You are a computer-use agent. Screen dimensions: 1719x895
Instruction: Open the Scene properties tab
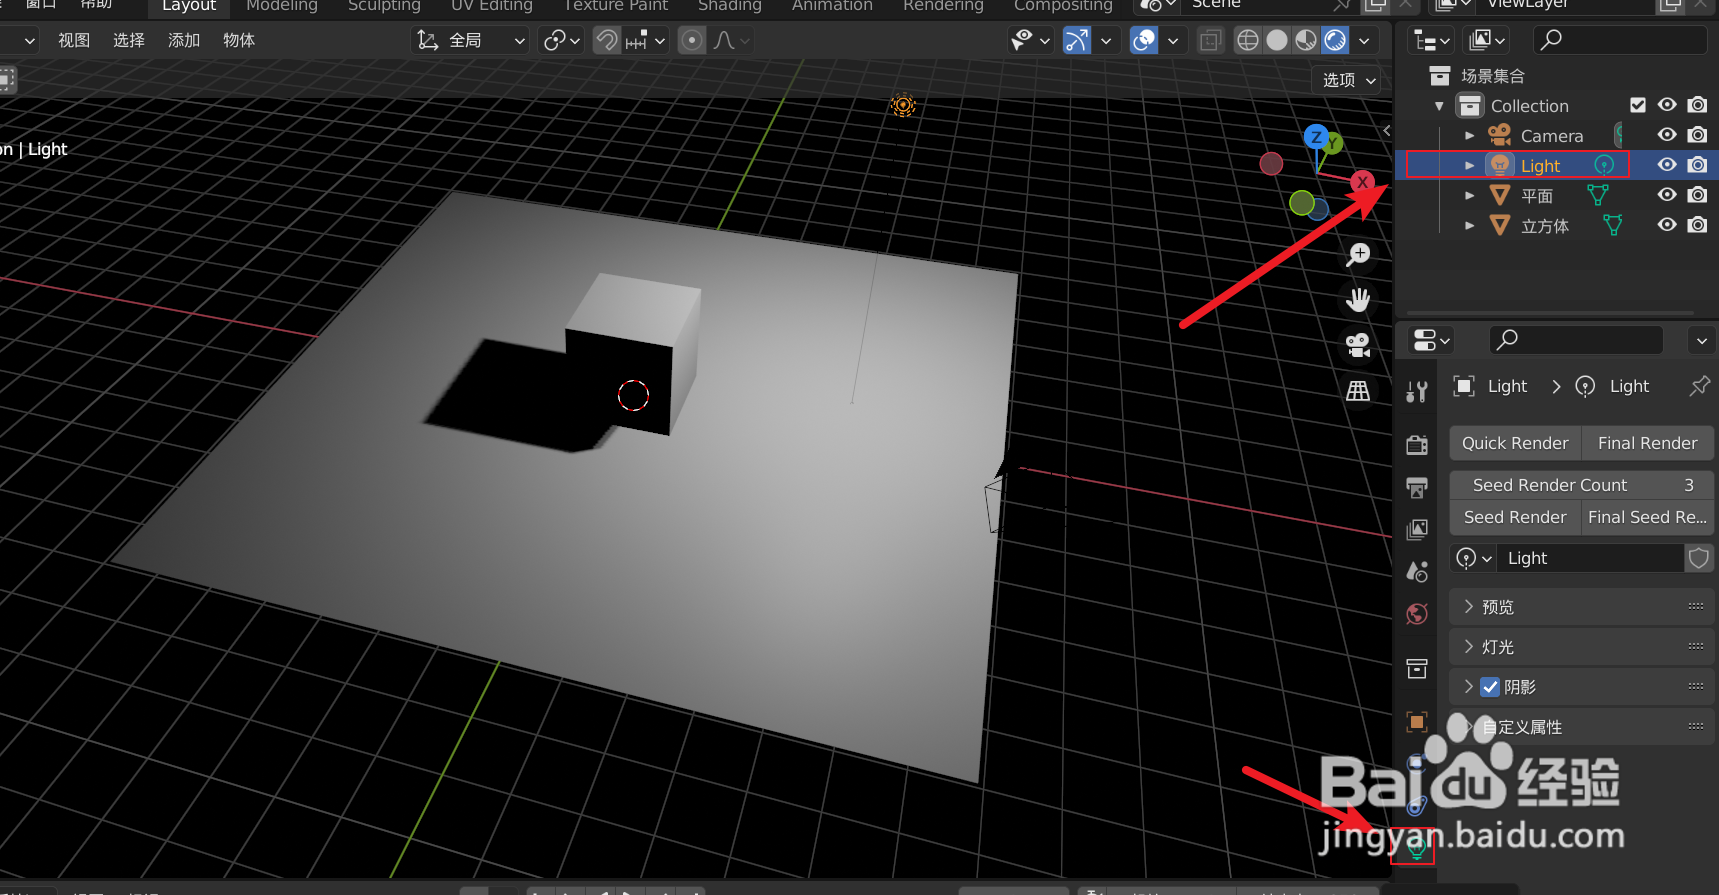(x=1417, y=571)
